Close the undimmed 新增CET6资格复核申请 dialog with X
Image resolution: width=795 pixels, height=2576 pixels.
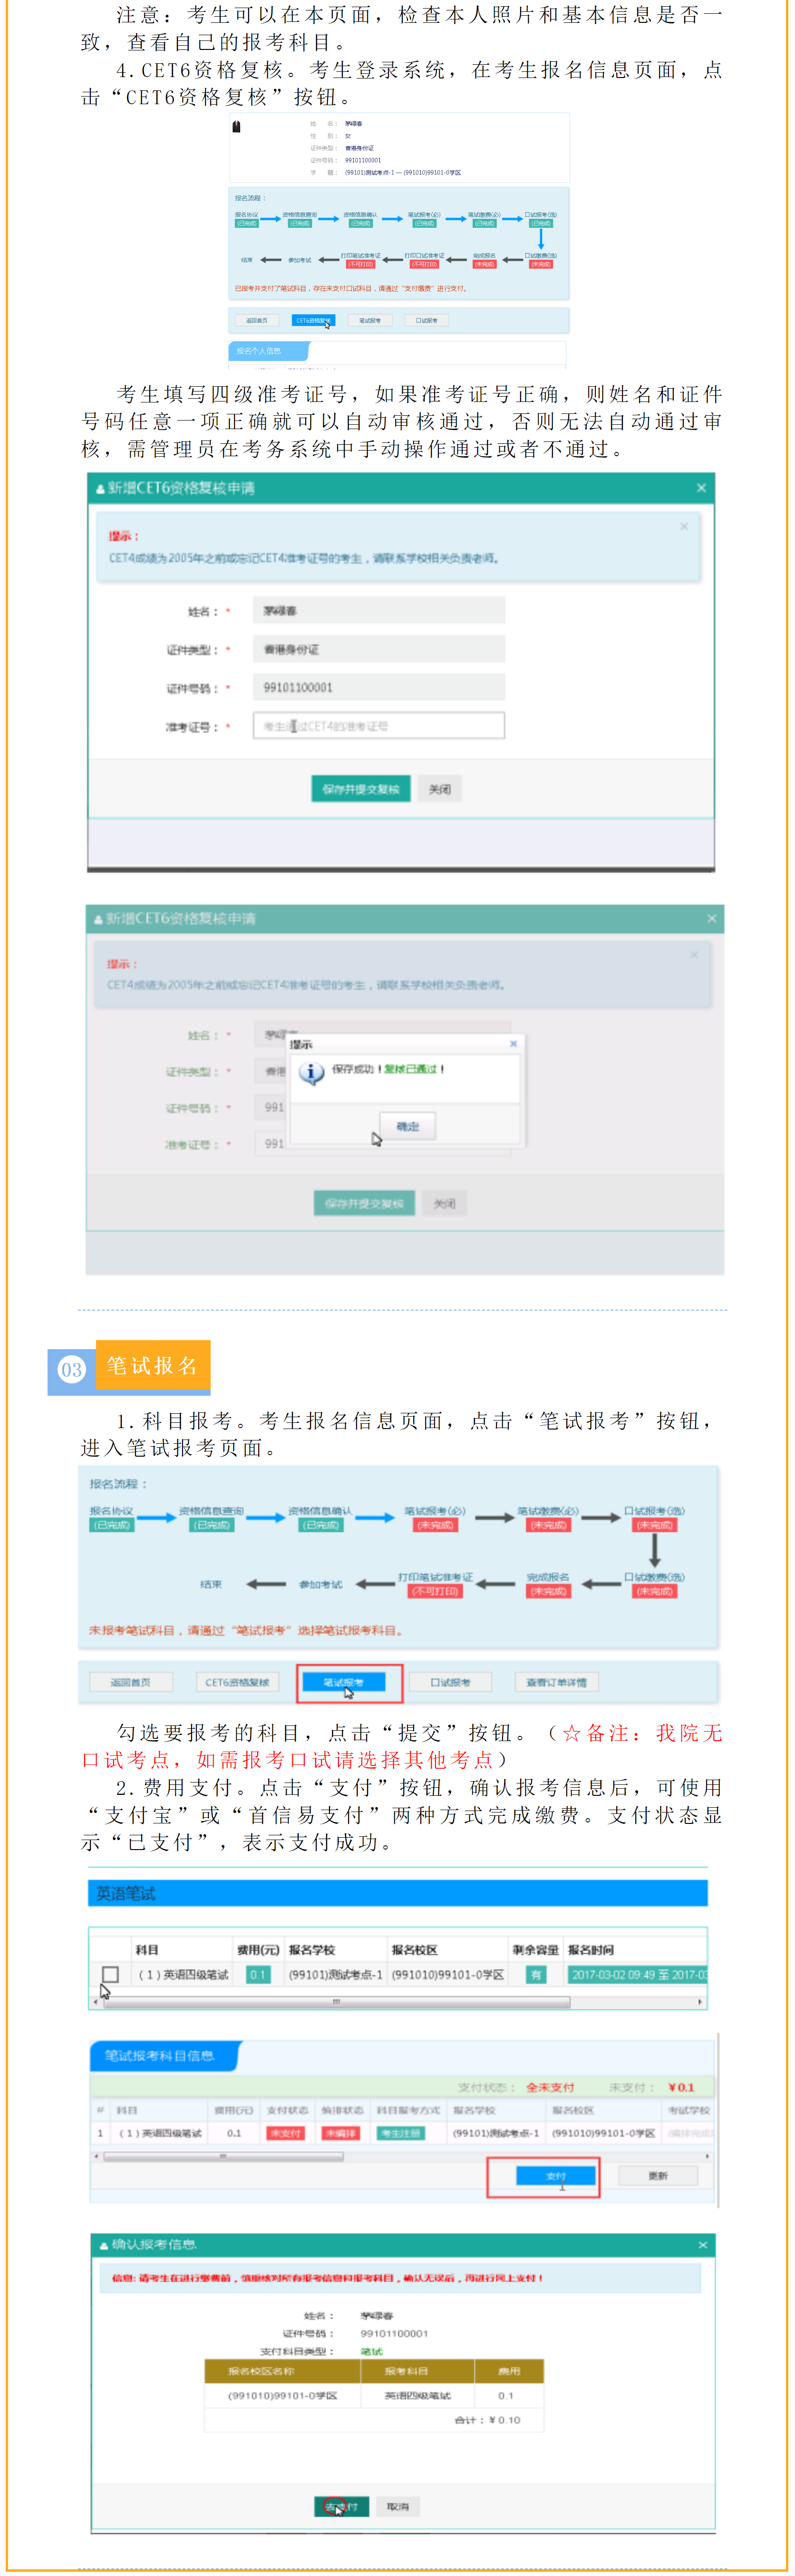click(701, 488)
